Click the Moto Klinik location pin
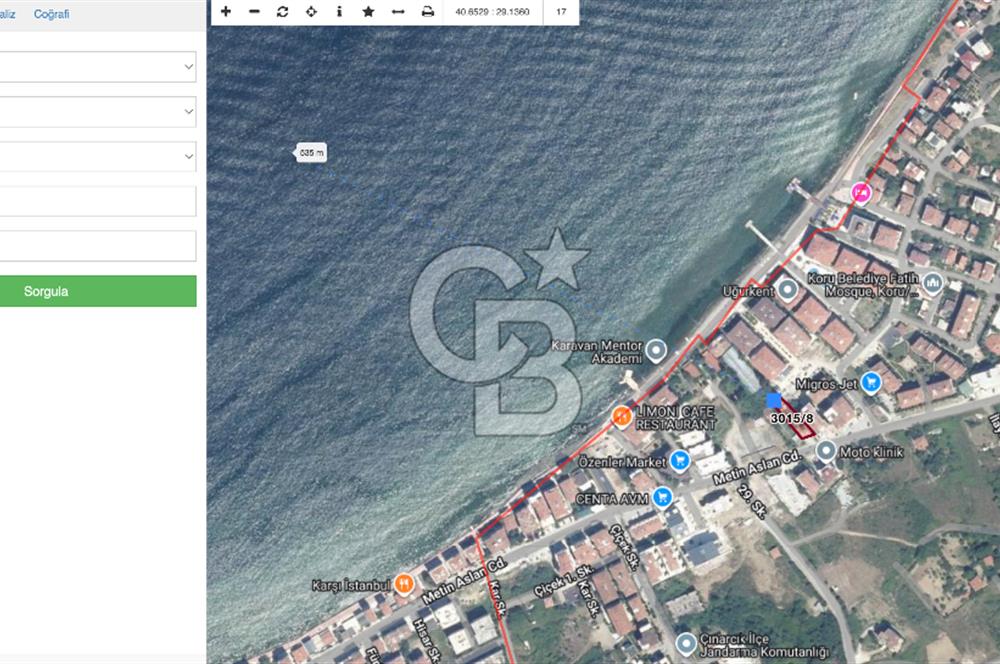1000x664 pixels. coord(826,450)
